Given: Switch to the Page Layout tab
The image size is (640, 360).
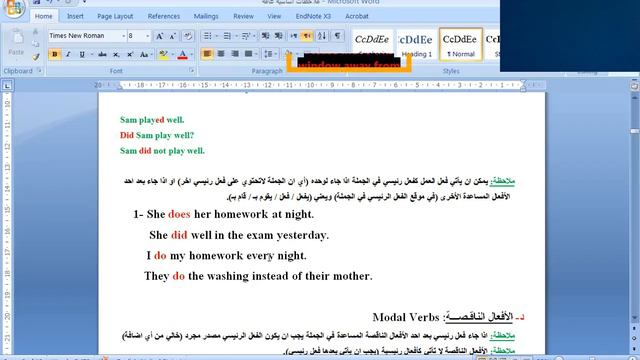Looking at the screenshot, I should [x=115, y=16].
